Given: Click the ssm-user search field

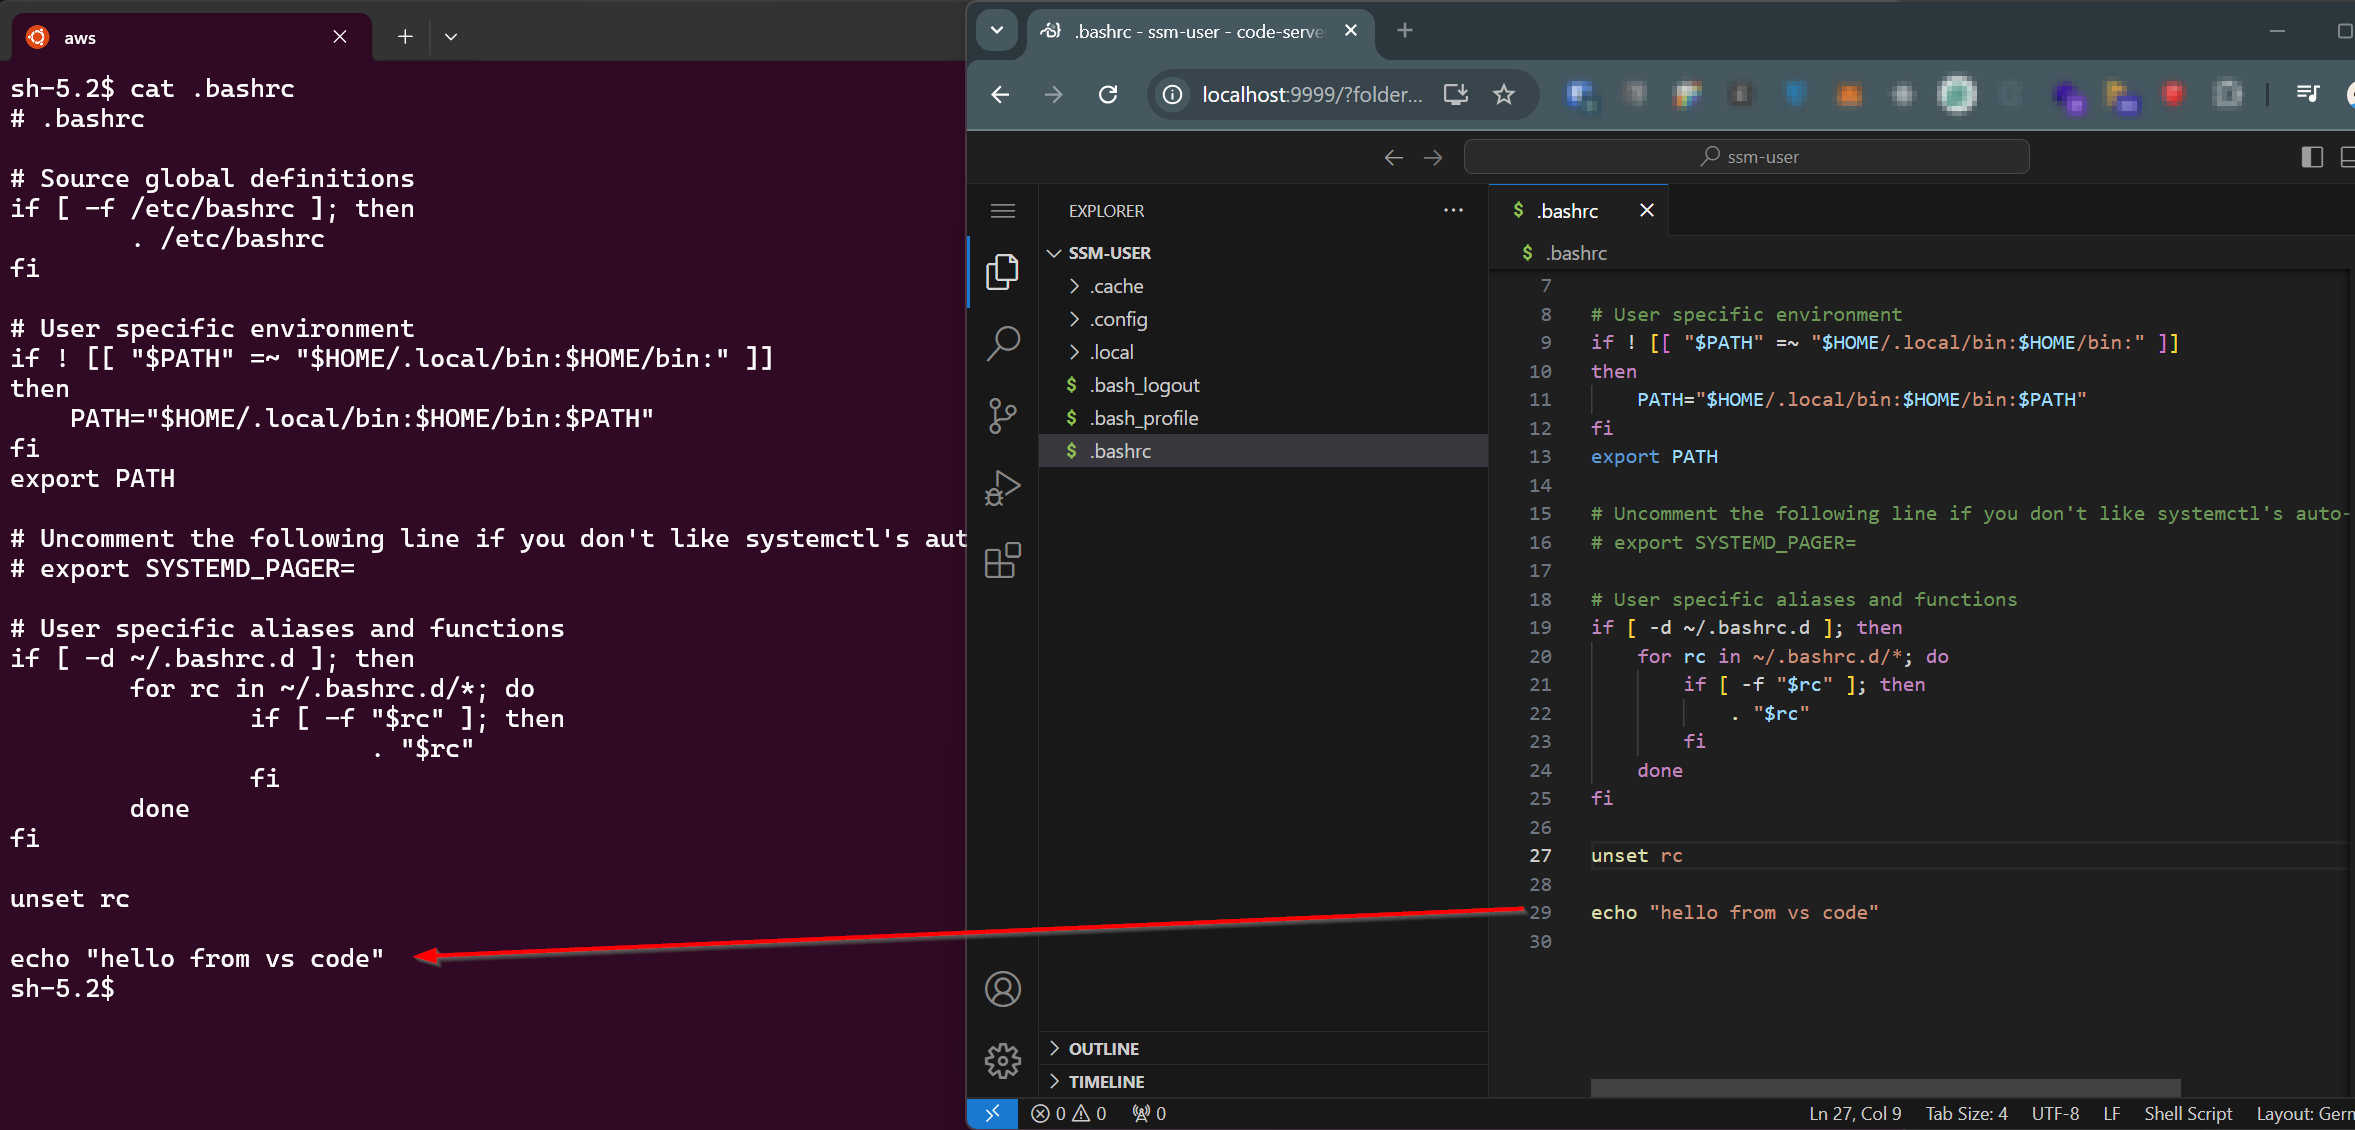Looking at the screenshot, I should [x=1750, y=157].
